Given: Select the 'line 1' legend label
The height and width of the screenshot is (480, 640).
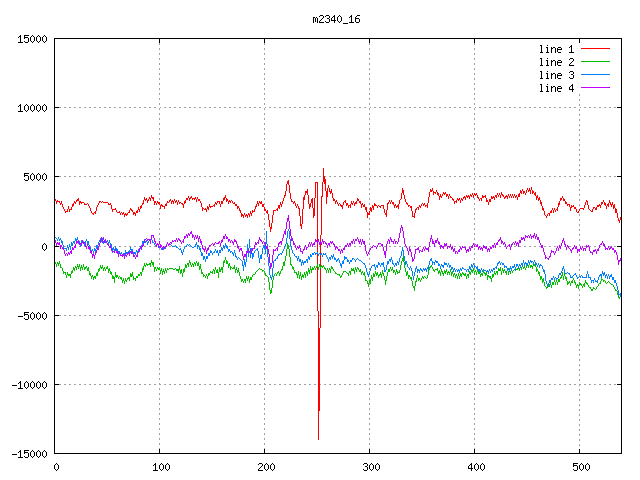Looking at the screenshot, I should [556, 49].
